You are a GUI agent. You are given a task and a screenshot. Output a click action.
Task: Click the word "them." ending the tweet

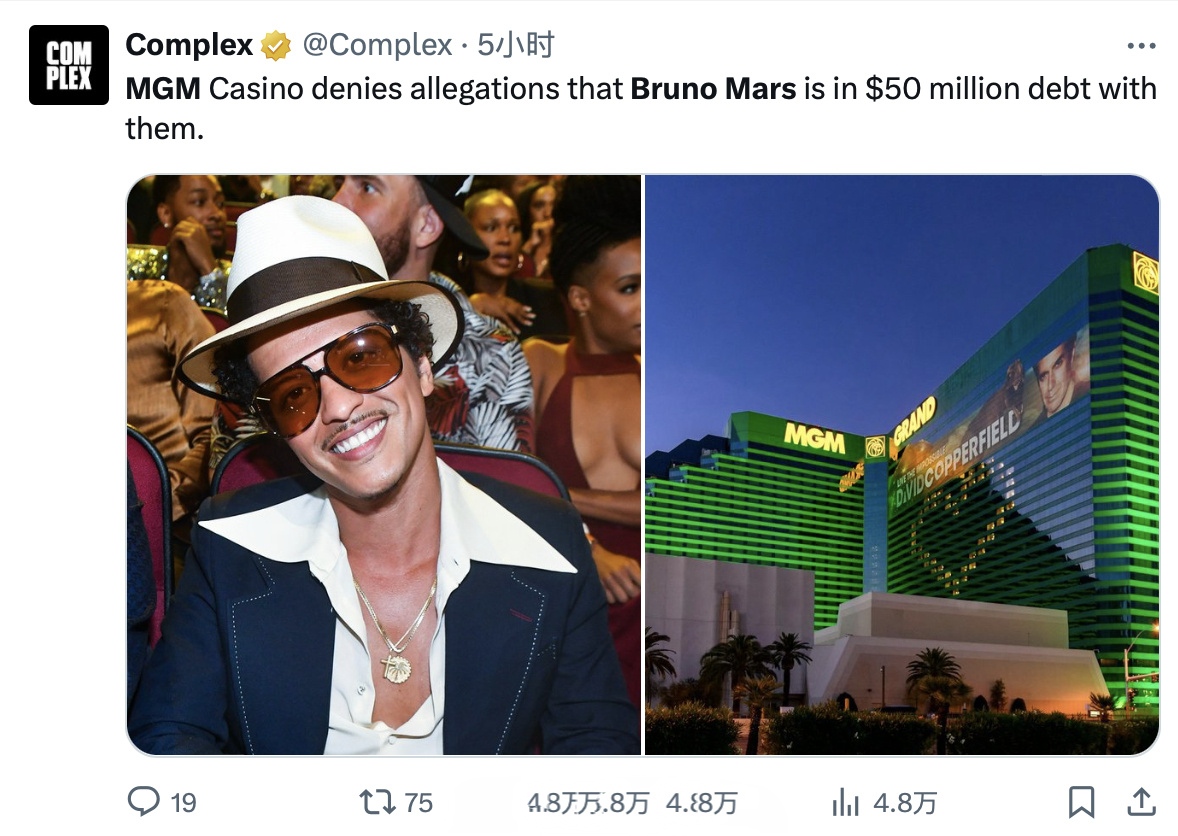164,127
